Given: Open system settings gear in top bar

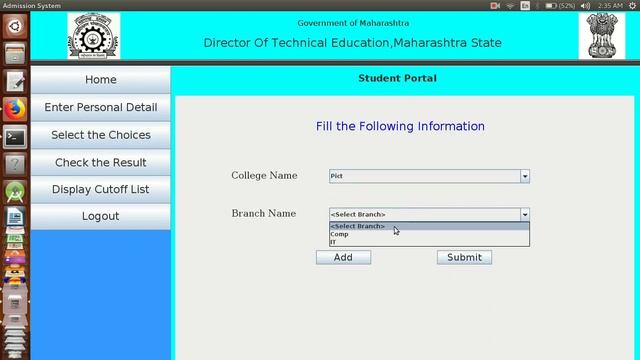Looking at the screenshot, I should [632, 6].
